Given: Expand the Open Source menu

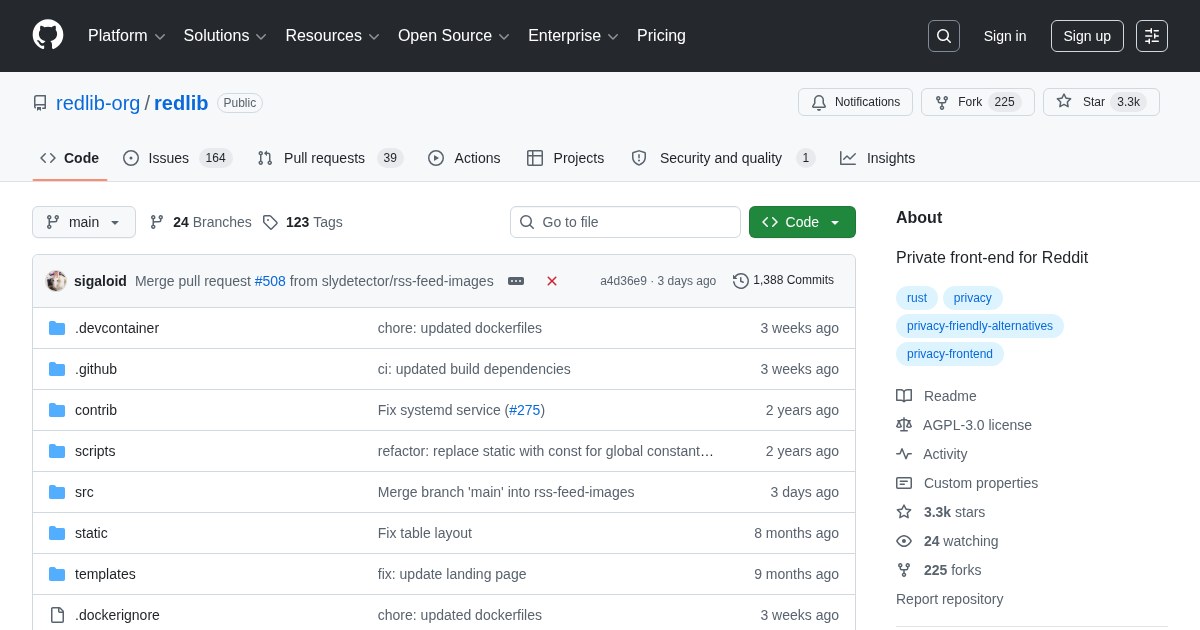Looking at the screenshot, I should coord(454,36).
